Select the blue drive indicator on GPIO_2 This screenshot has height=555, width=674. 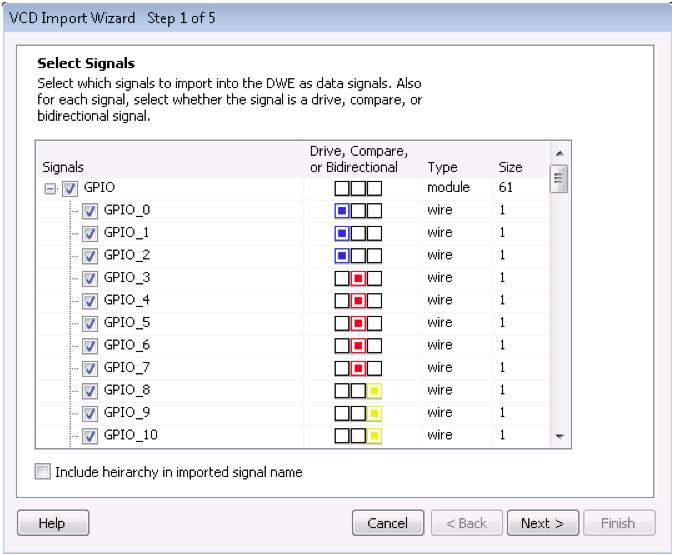[342, 255]
